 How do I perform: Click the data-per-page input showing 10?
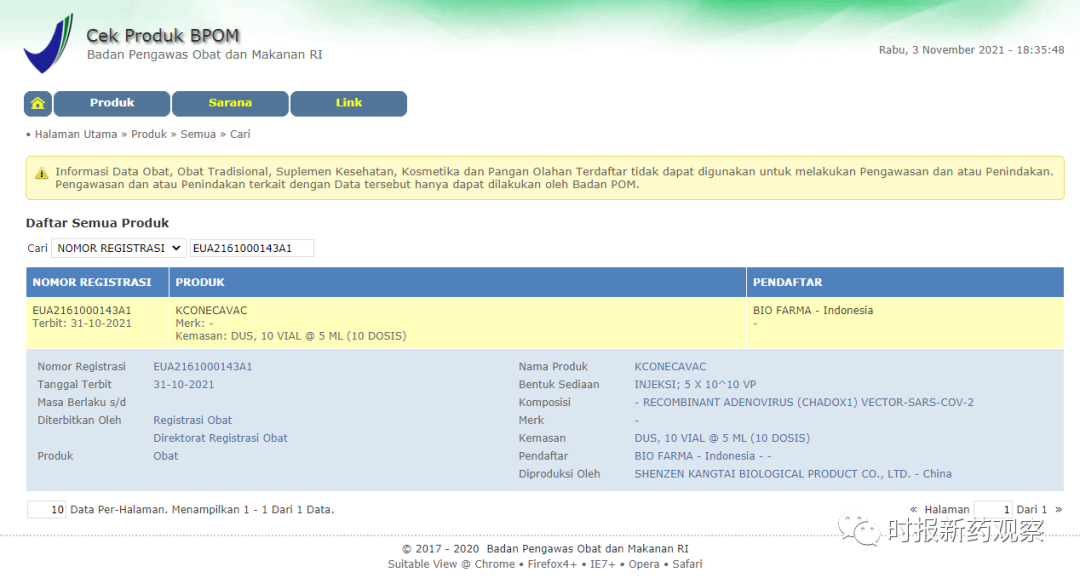click(47, 510)
